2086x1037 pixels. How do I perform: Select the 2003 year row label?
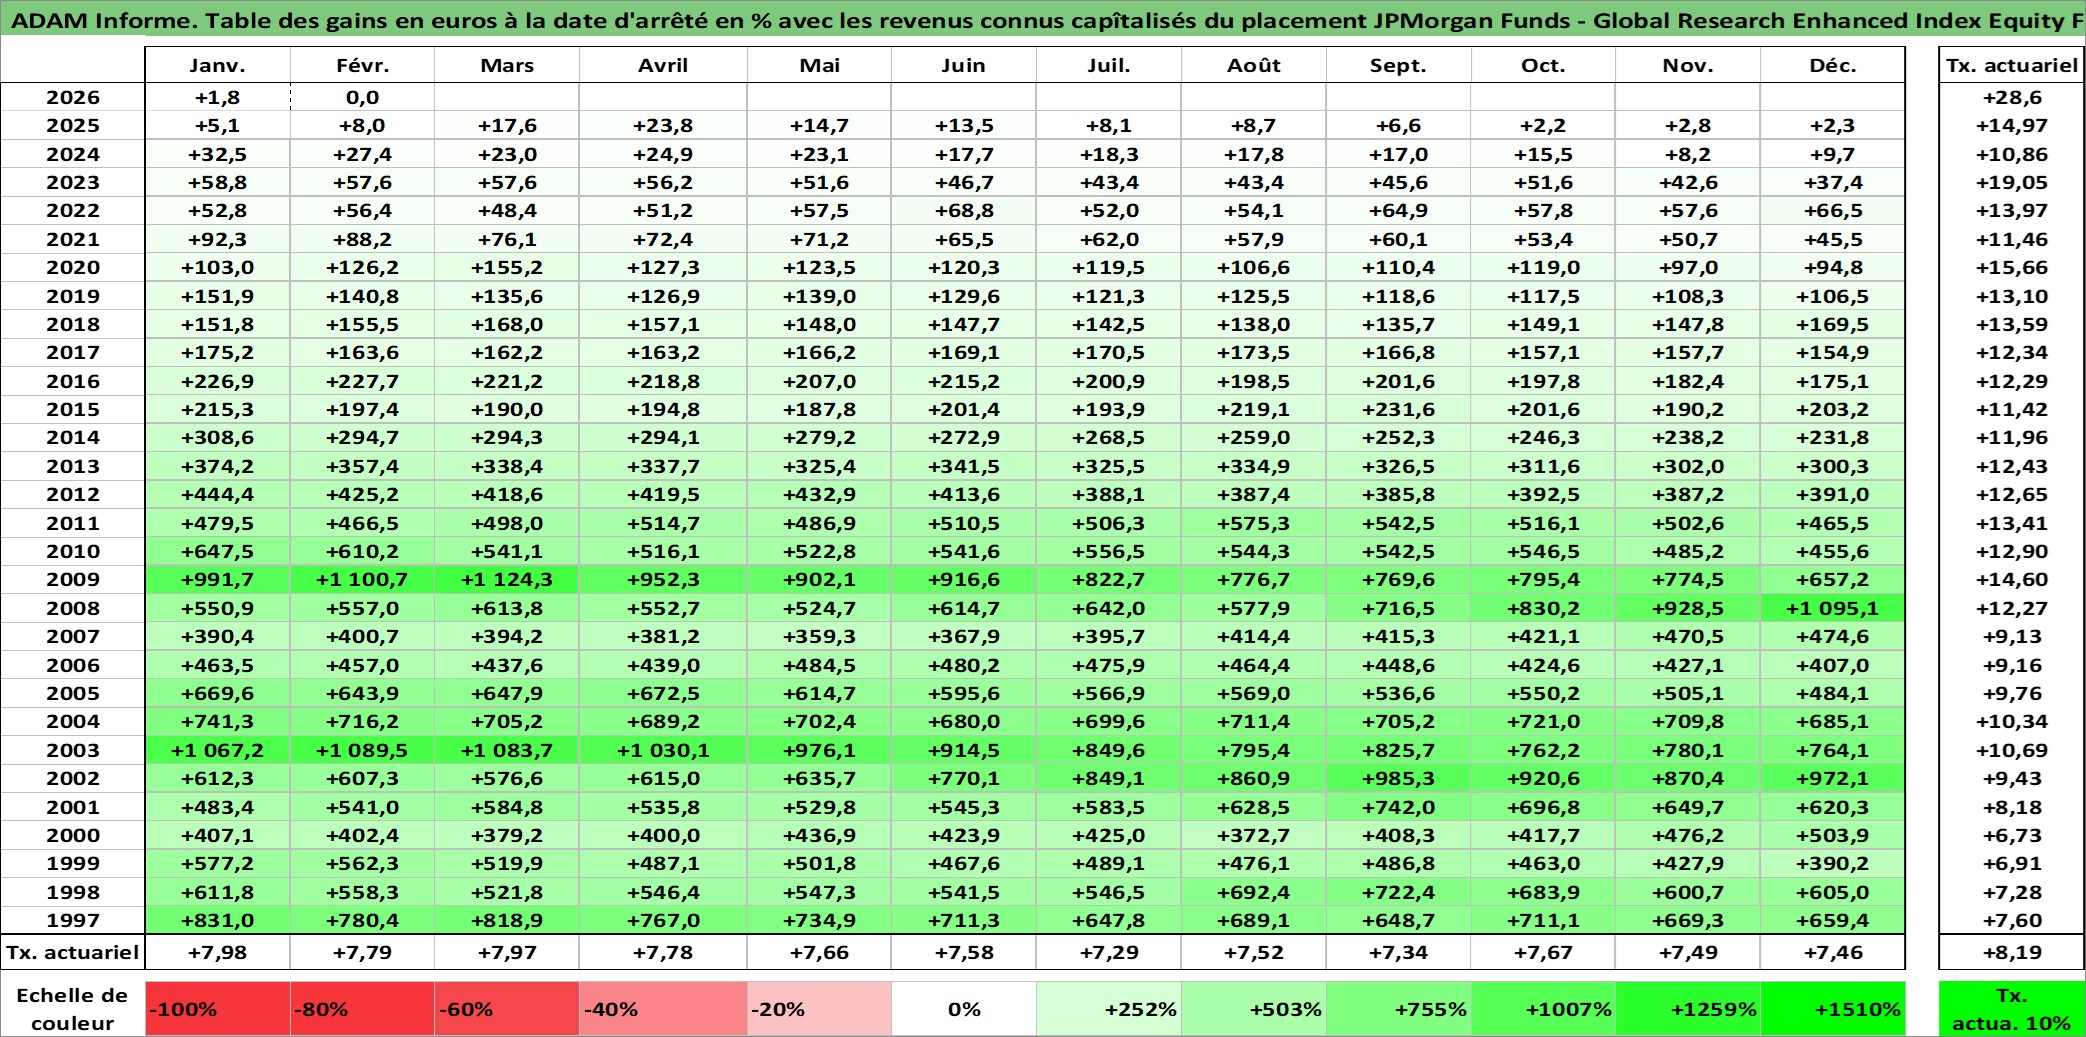(x=73, y=750)
